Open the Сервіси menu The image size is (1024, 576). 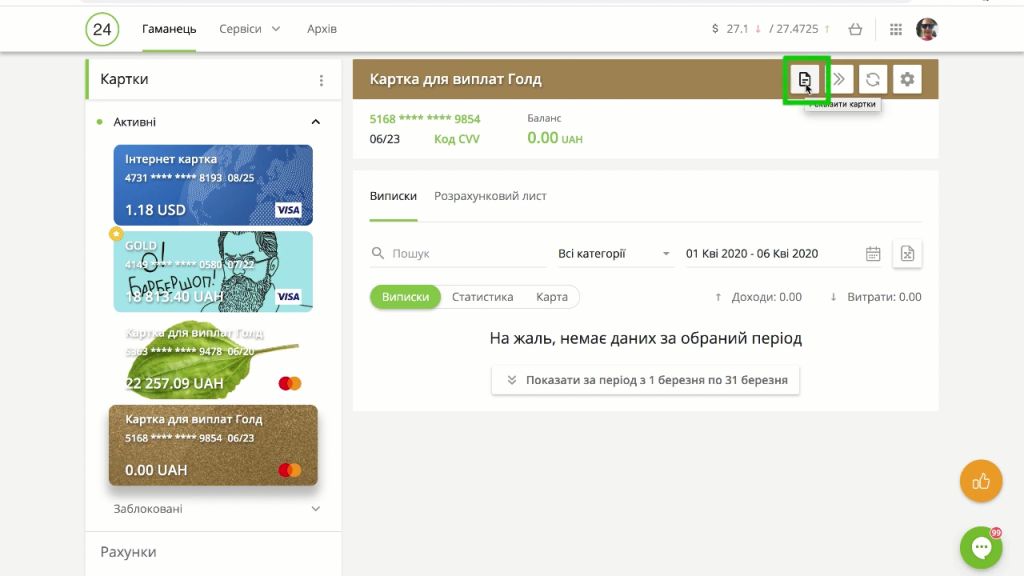click(249, 29)
